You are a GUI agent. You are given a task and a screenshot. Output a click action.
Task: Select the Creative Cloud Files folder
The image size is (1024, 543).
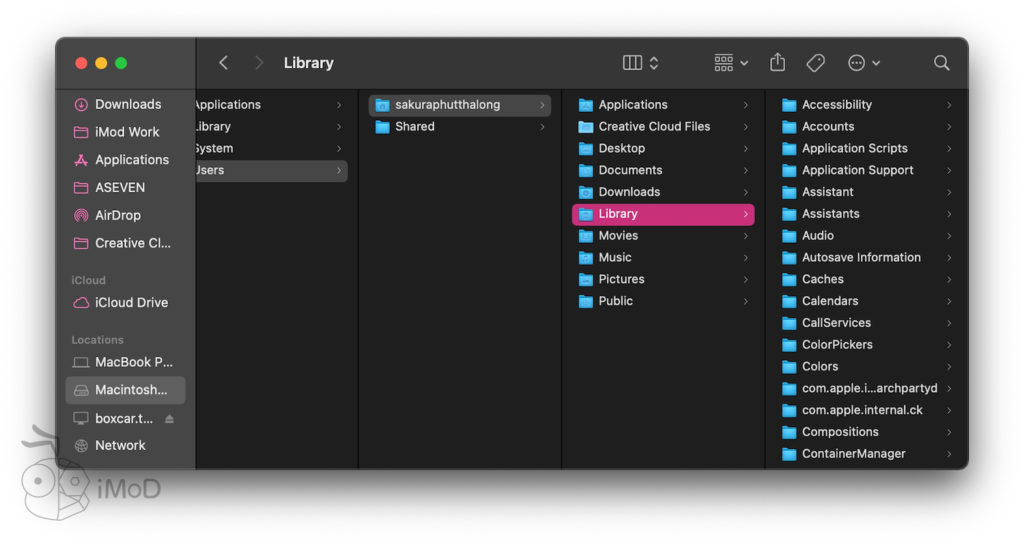[653, 126]
